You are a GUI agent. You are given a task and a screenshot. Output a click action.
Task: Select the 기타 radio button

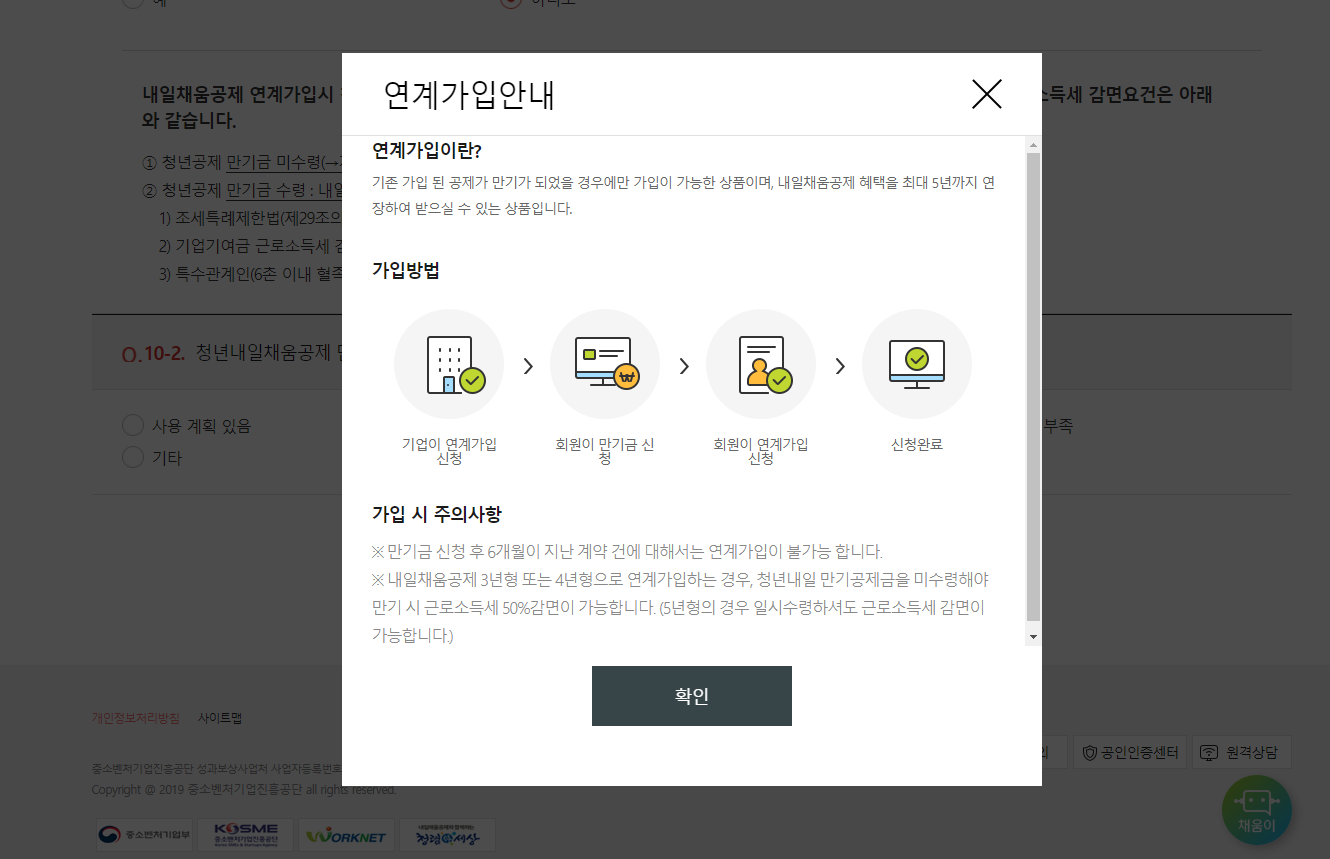(x=132, y=458)
